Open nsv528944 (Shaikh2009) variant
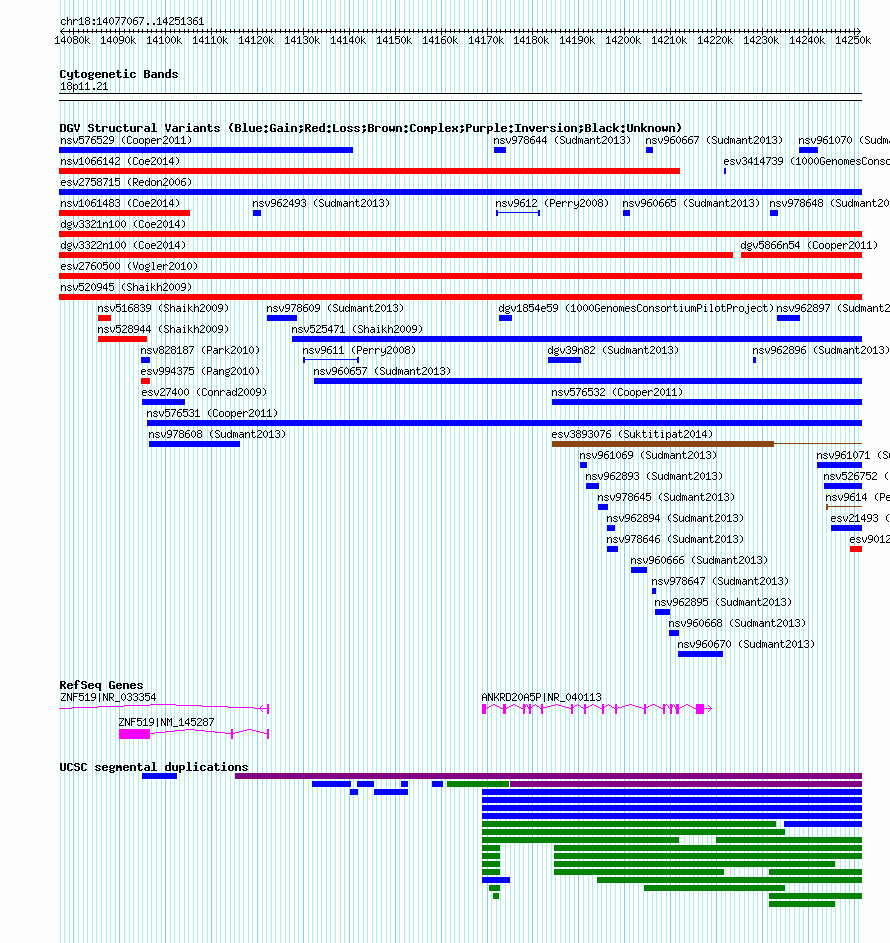 pyautogui.click(x=163, y=329)
